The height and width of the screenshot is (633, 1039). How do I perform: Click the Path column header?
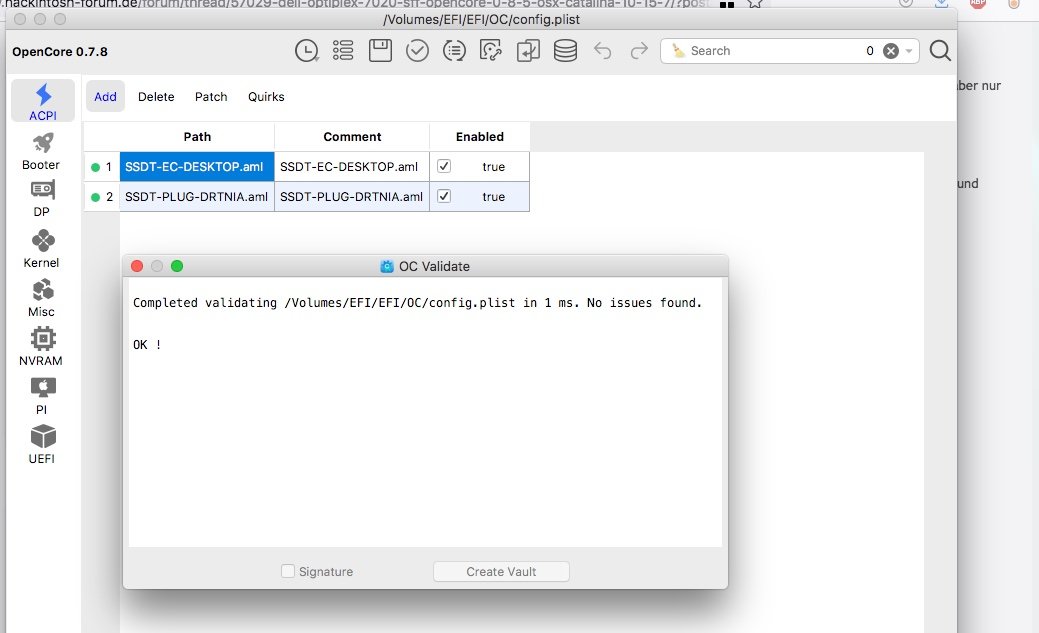click(x=197, y=137)
